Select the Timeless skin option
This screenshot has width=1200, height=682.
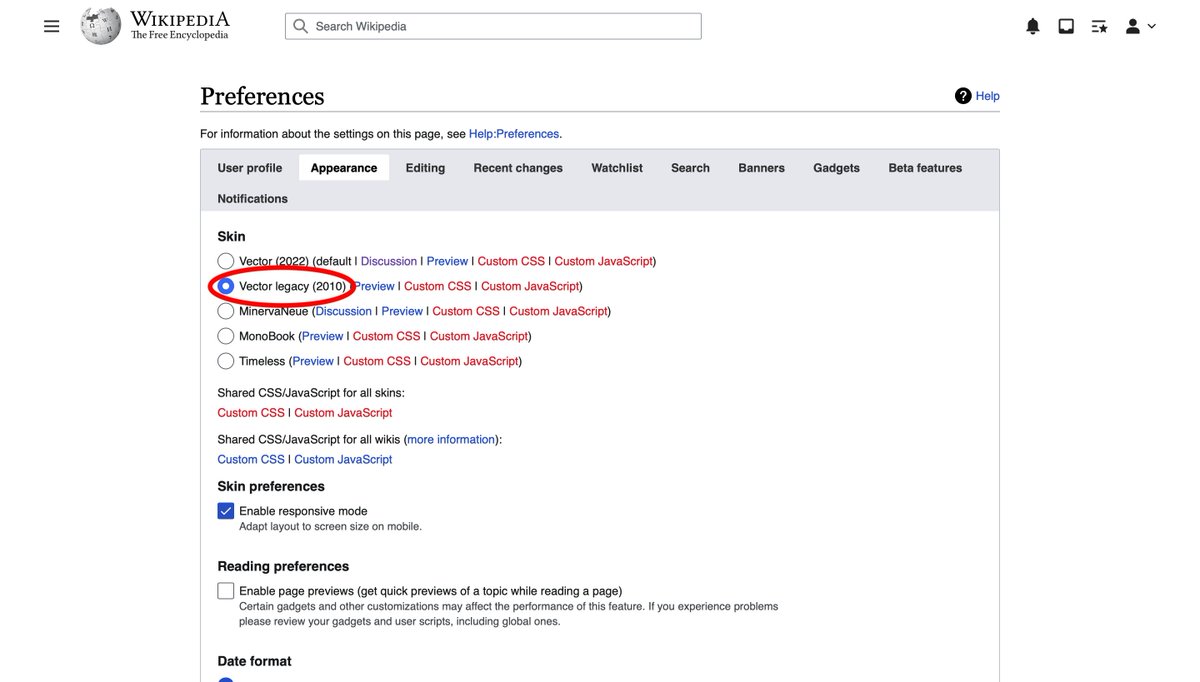coord(226,361)
